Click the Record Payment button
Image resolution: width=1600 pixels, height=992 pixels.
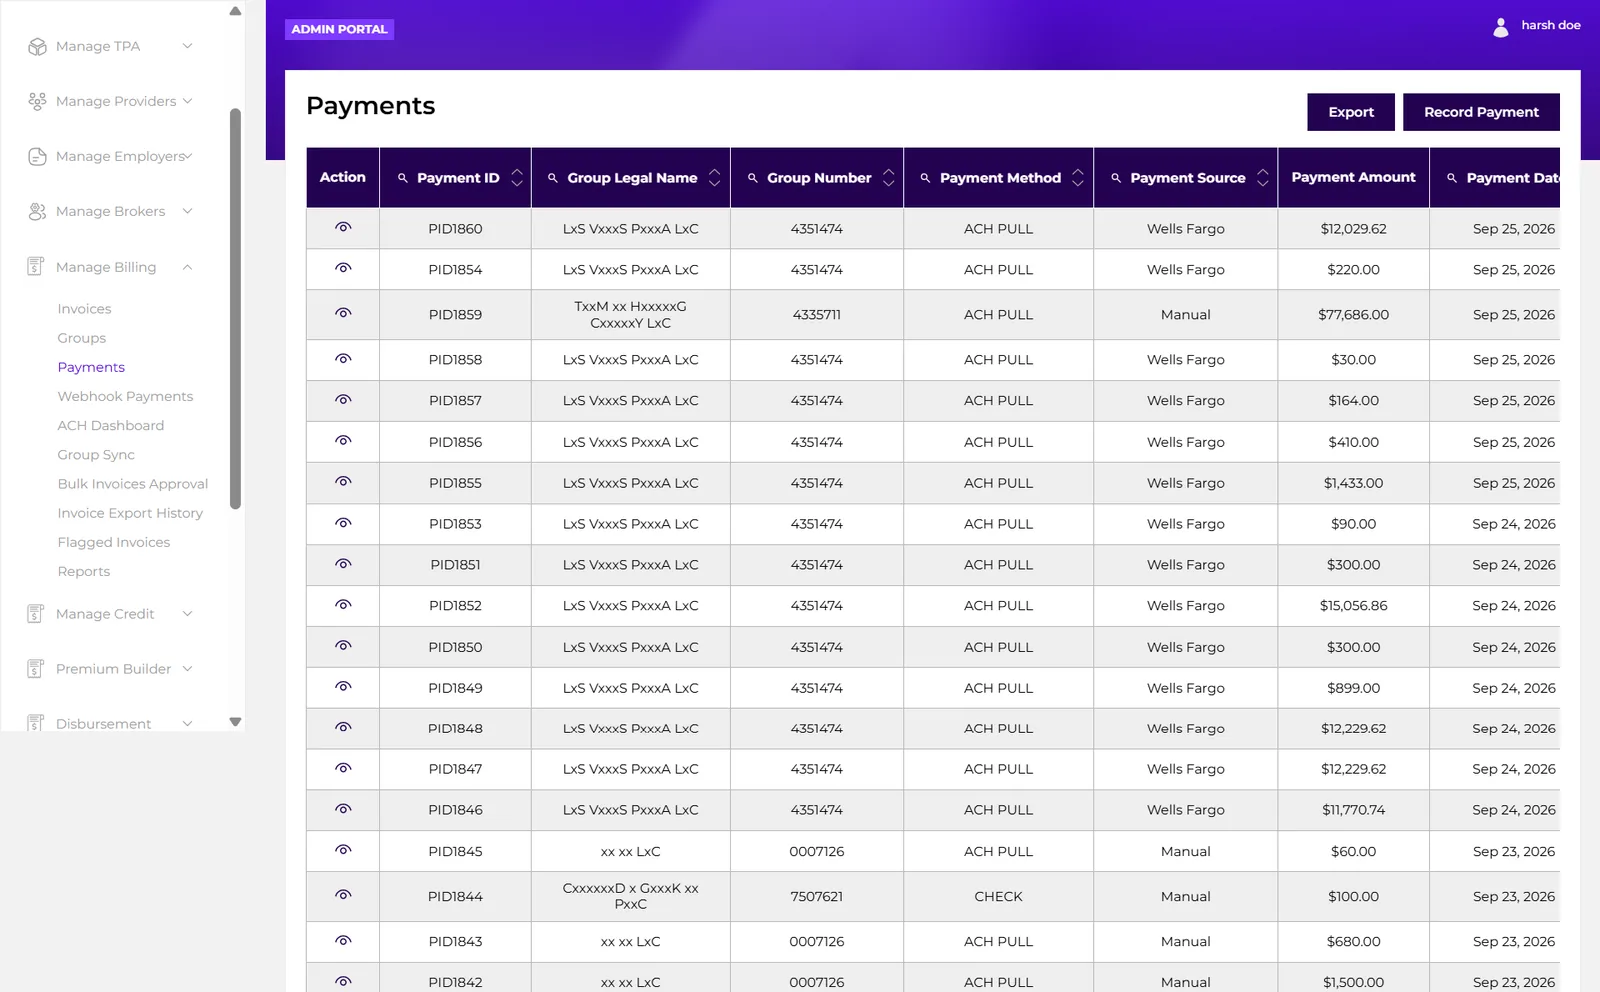click(1481, 112)
